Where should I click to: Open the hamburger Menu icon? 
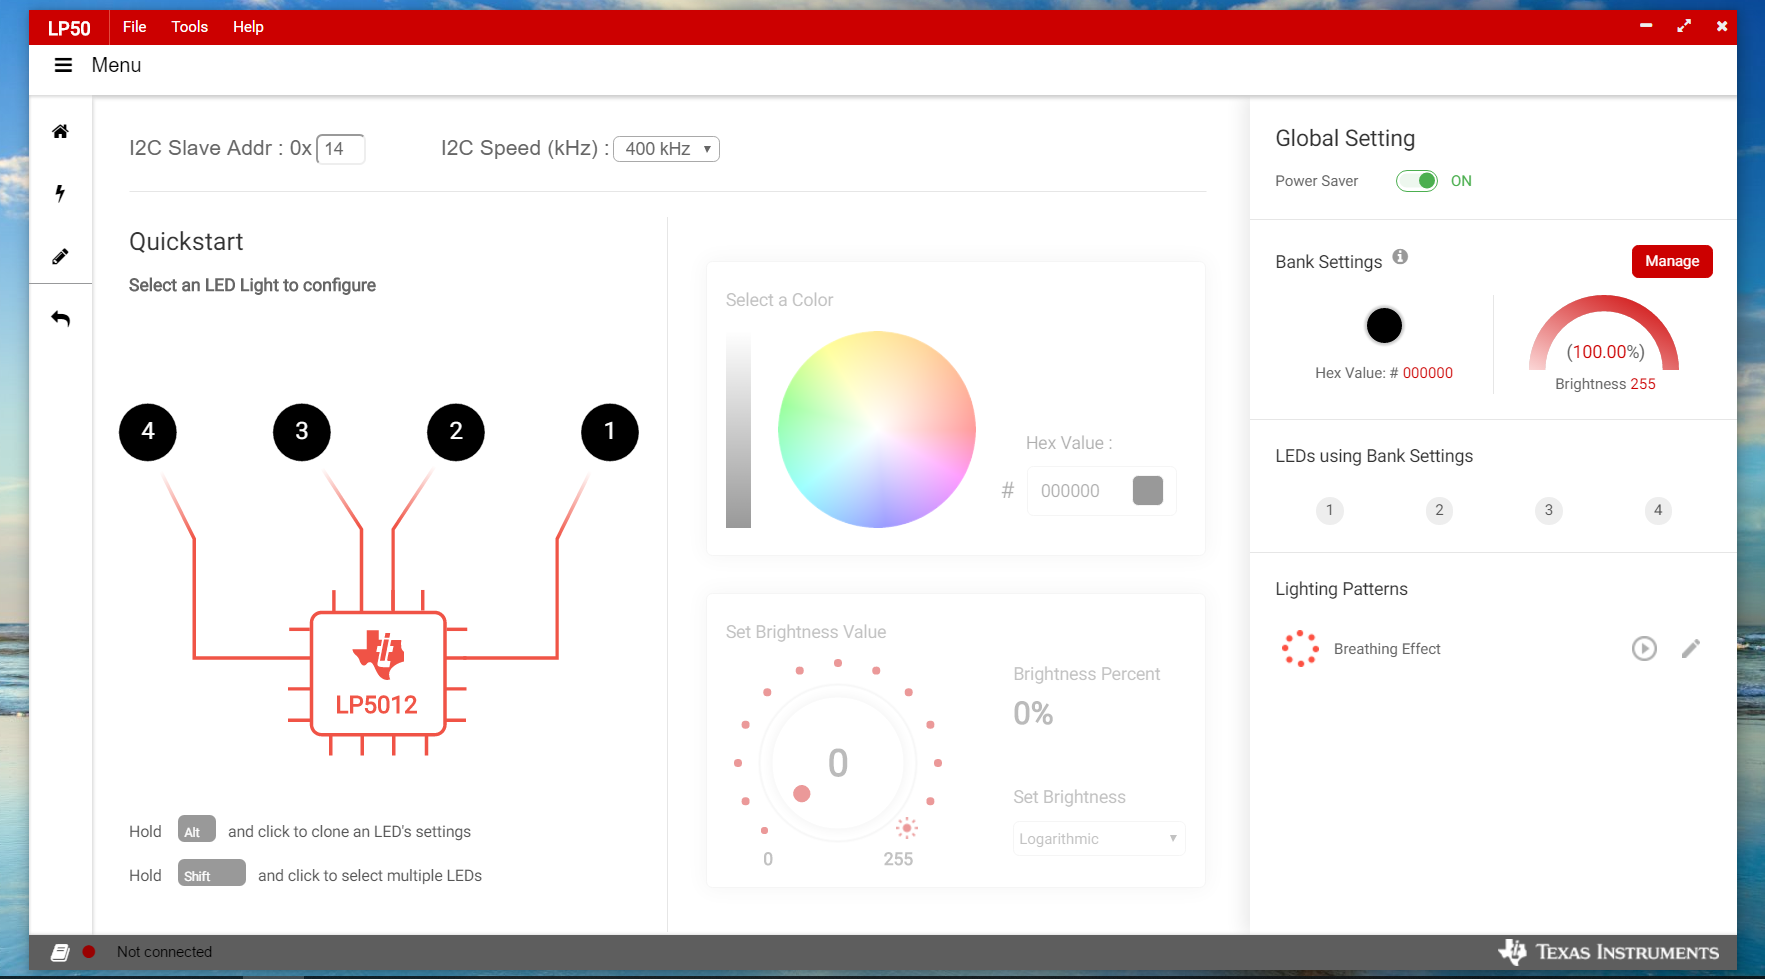tap(63, 65)
